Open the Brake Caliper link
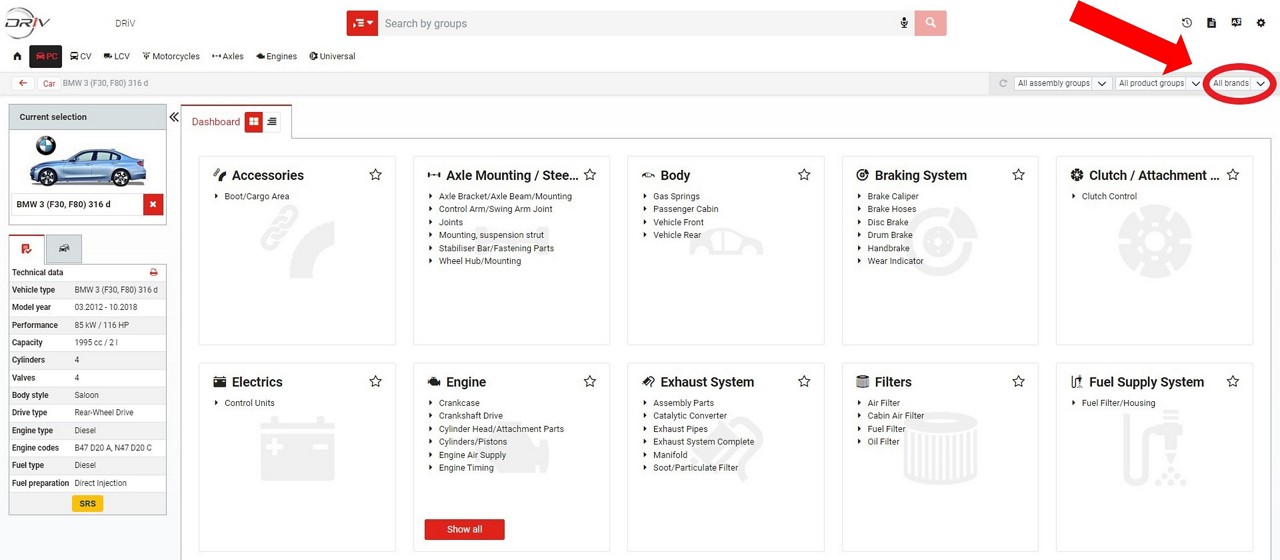Screen dimensions: 1280x560 892,197
